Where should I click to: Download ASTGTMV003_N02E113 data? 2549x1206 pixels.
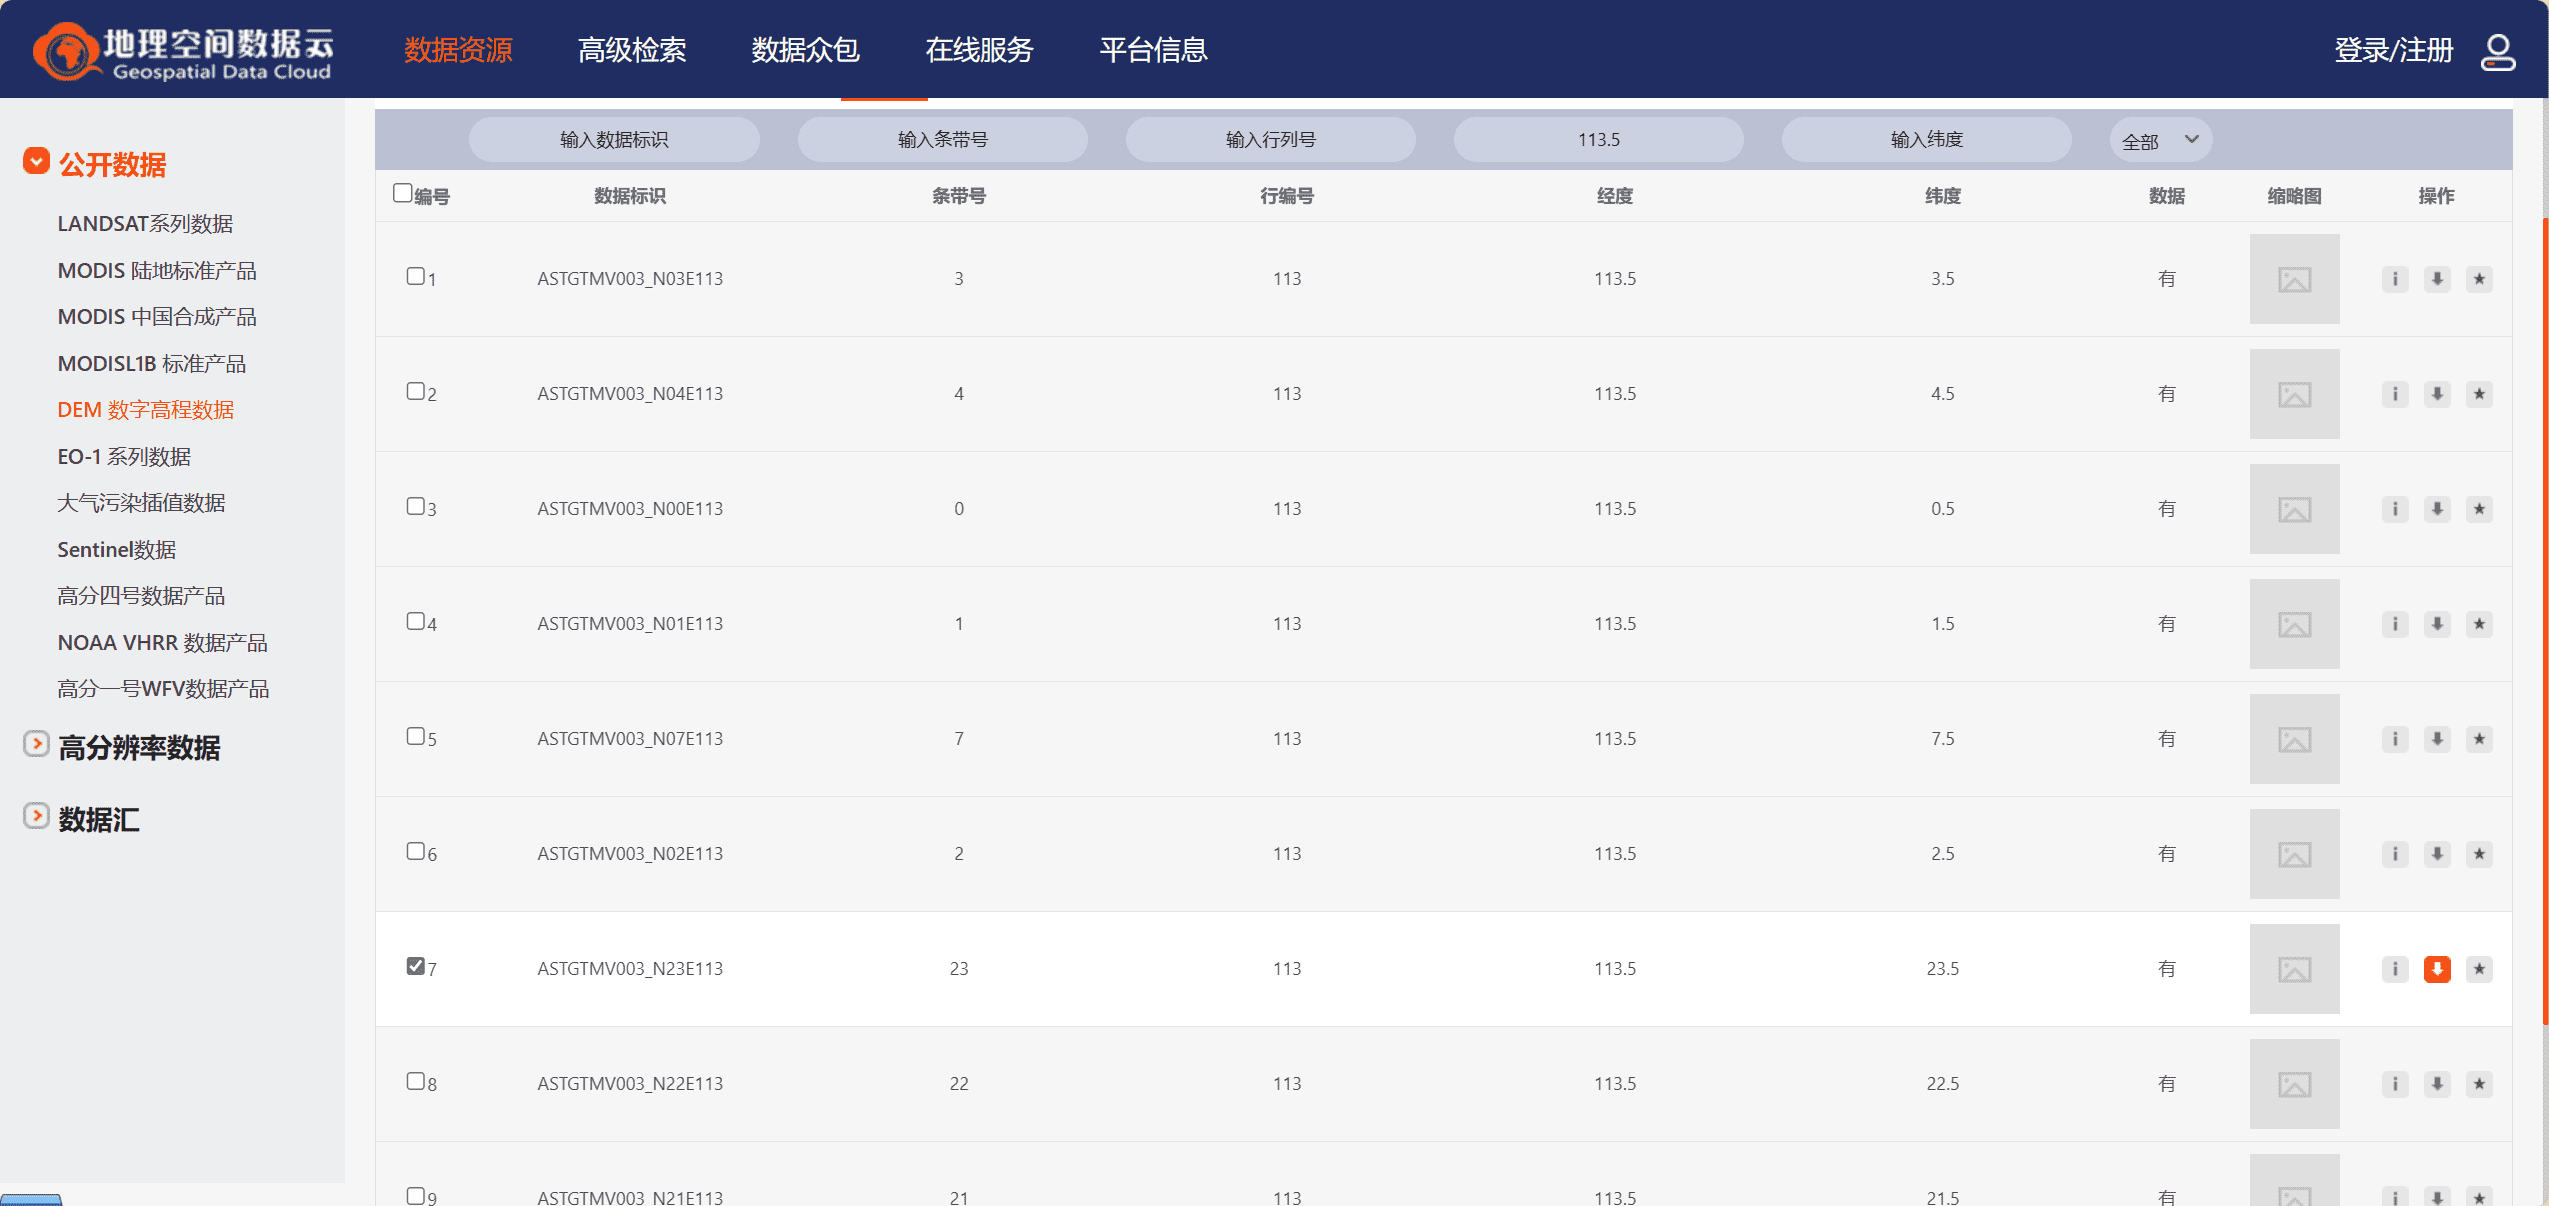pyautogui.click(x=2437, y=854)
